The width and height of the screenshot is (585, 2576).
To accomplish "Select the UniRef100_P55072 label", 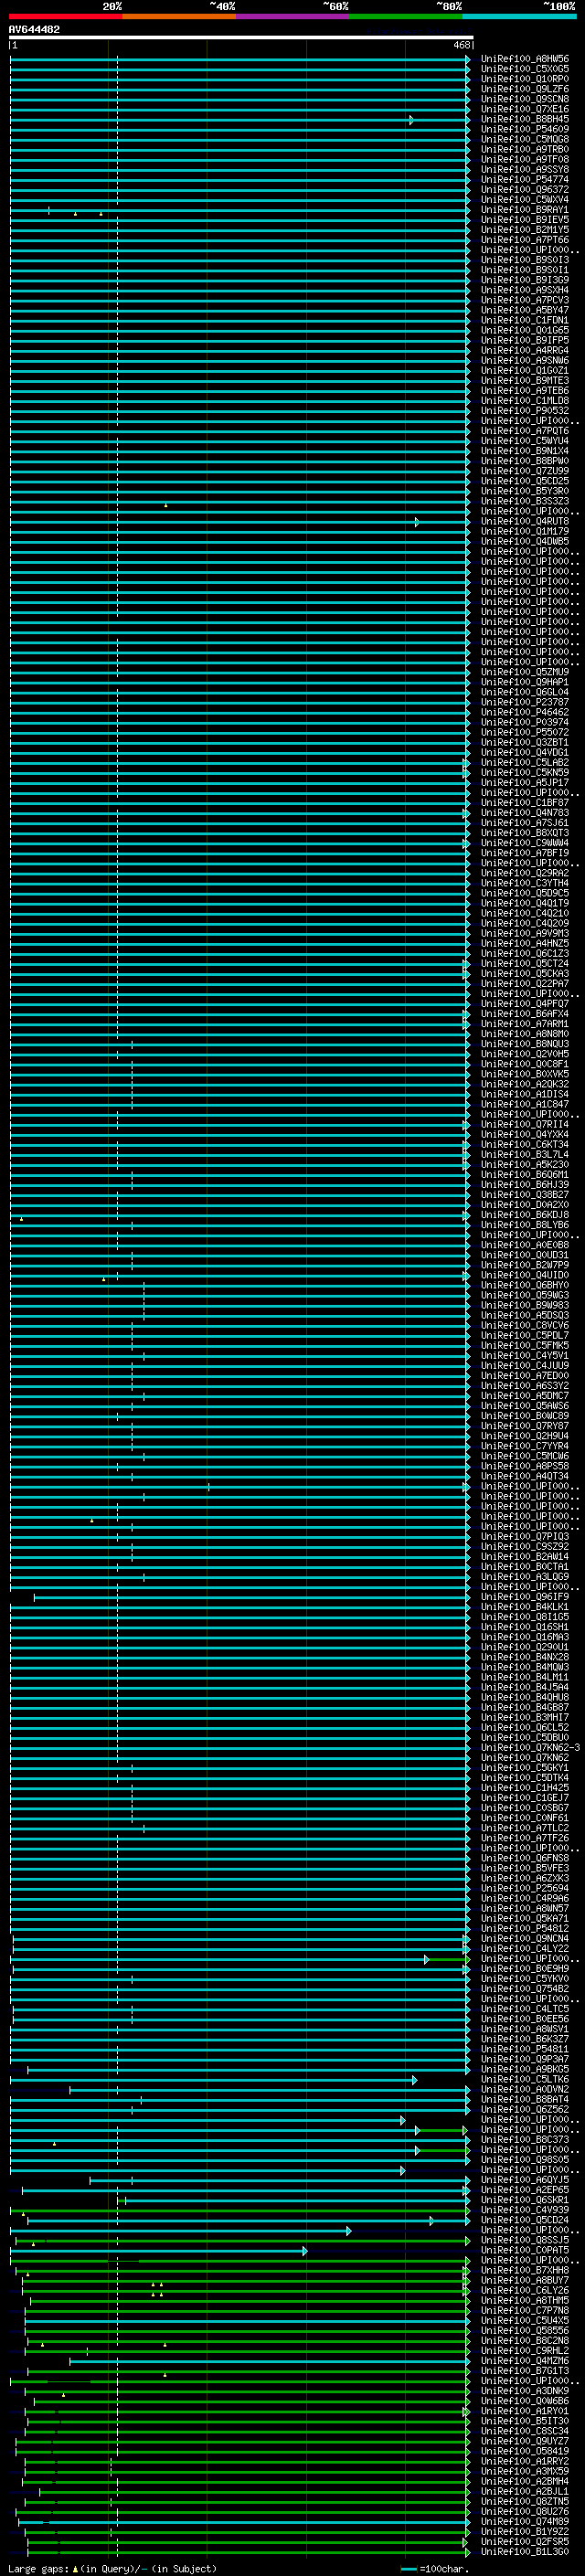I will (525, 733).
